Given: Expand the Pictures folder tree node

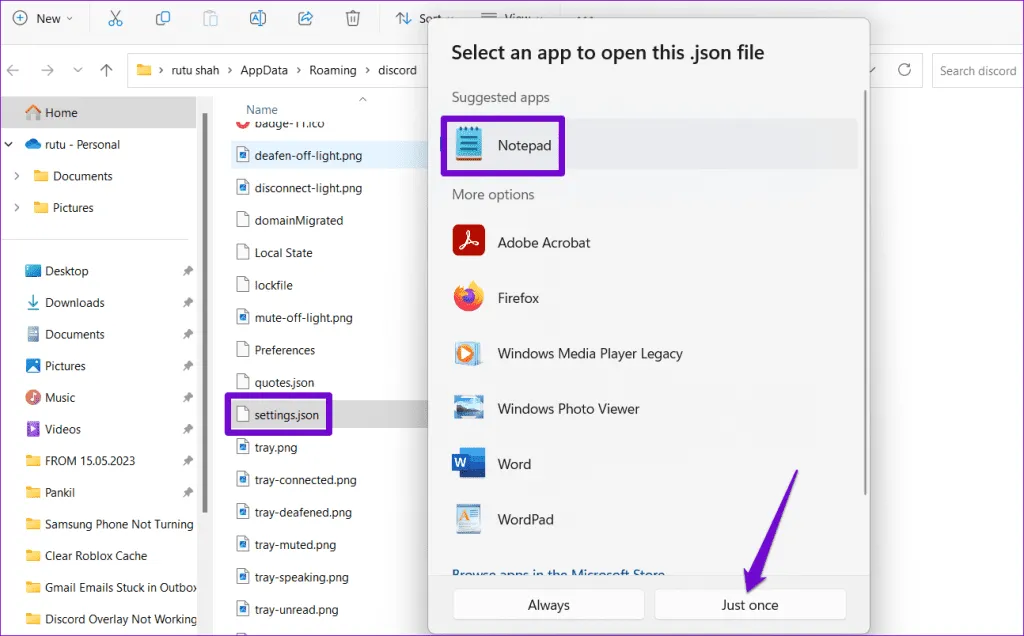Looking at the screenshot, I should [x=17, y=208].
